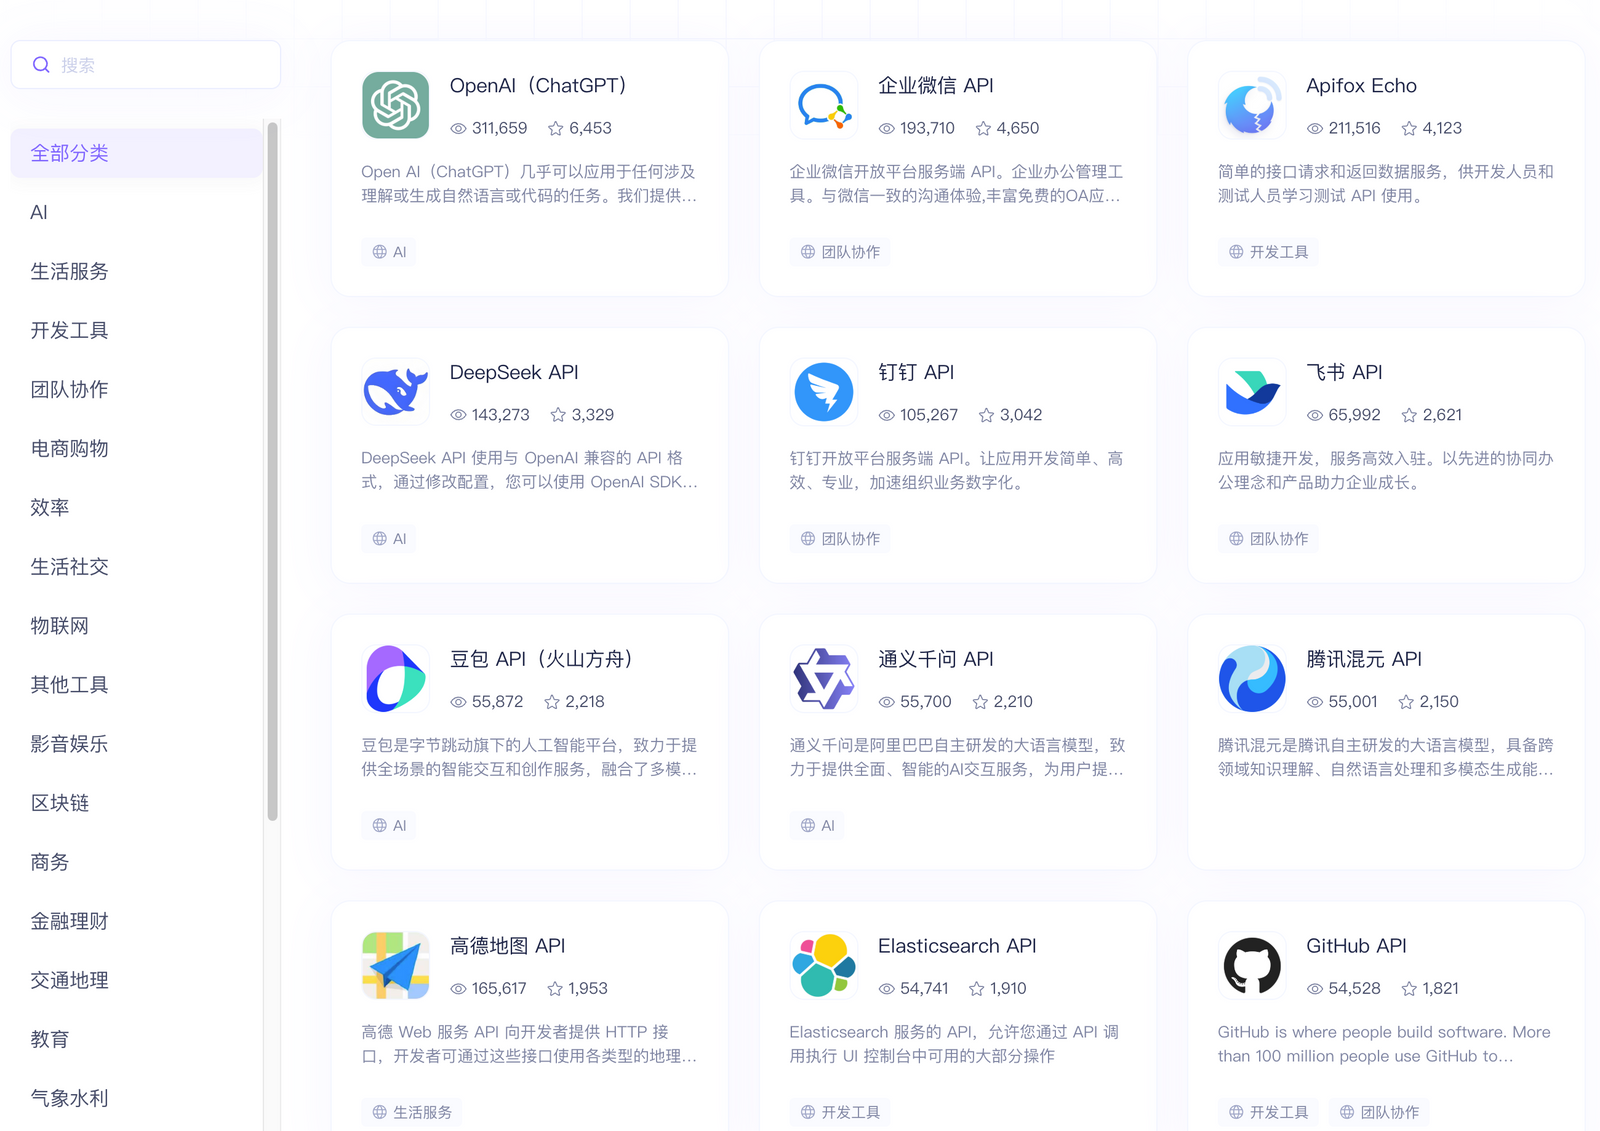1600x1131 pixels.
Task: Select the 企业微信 API icon
Action: 823,105
